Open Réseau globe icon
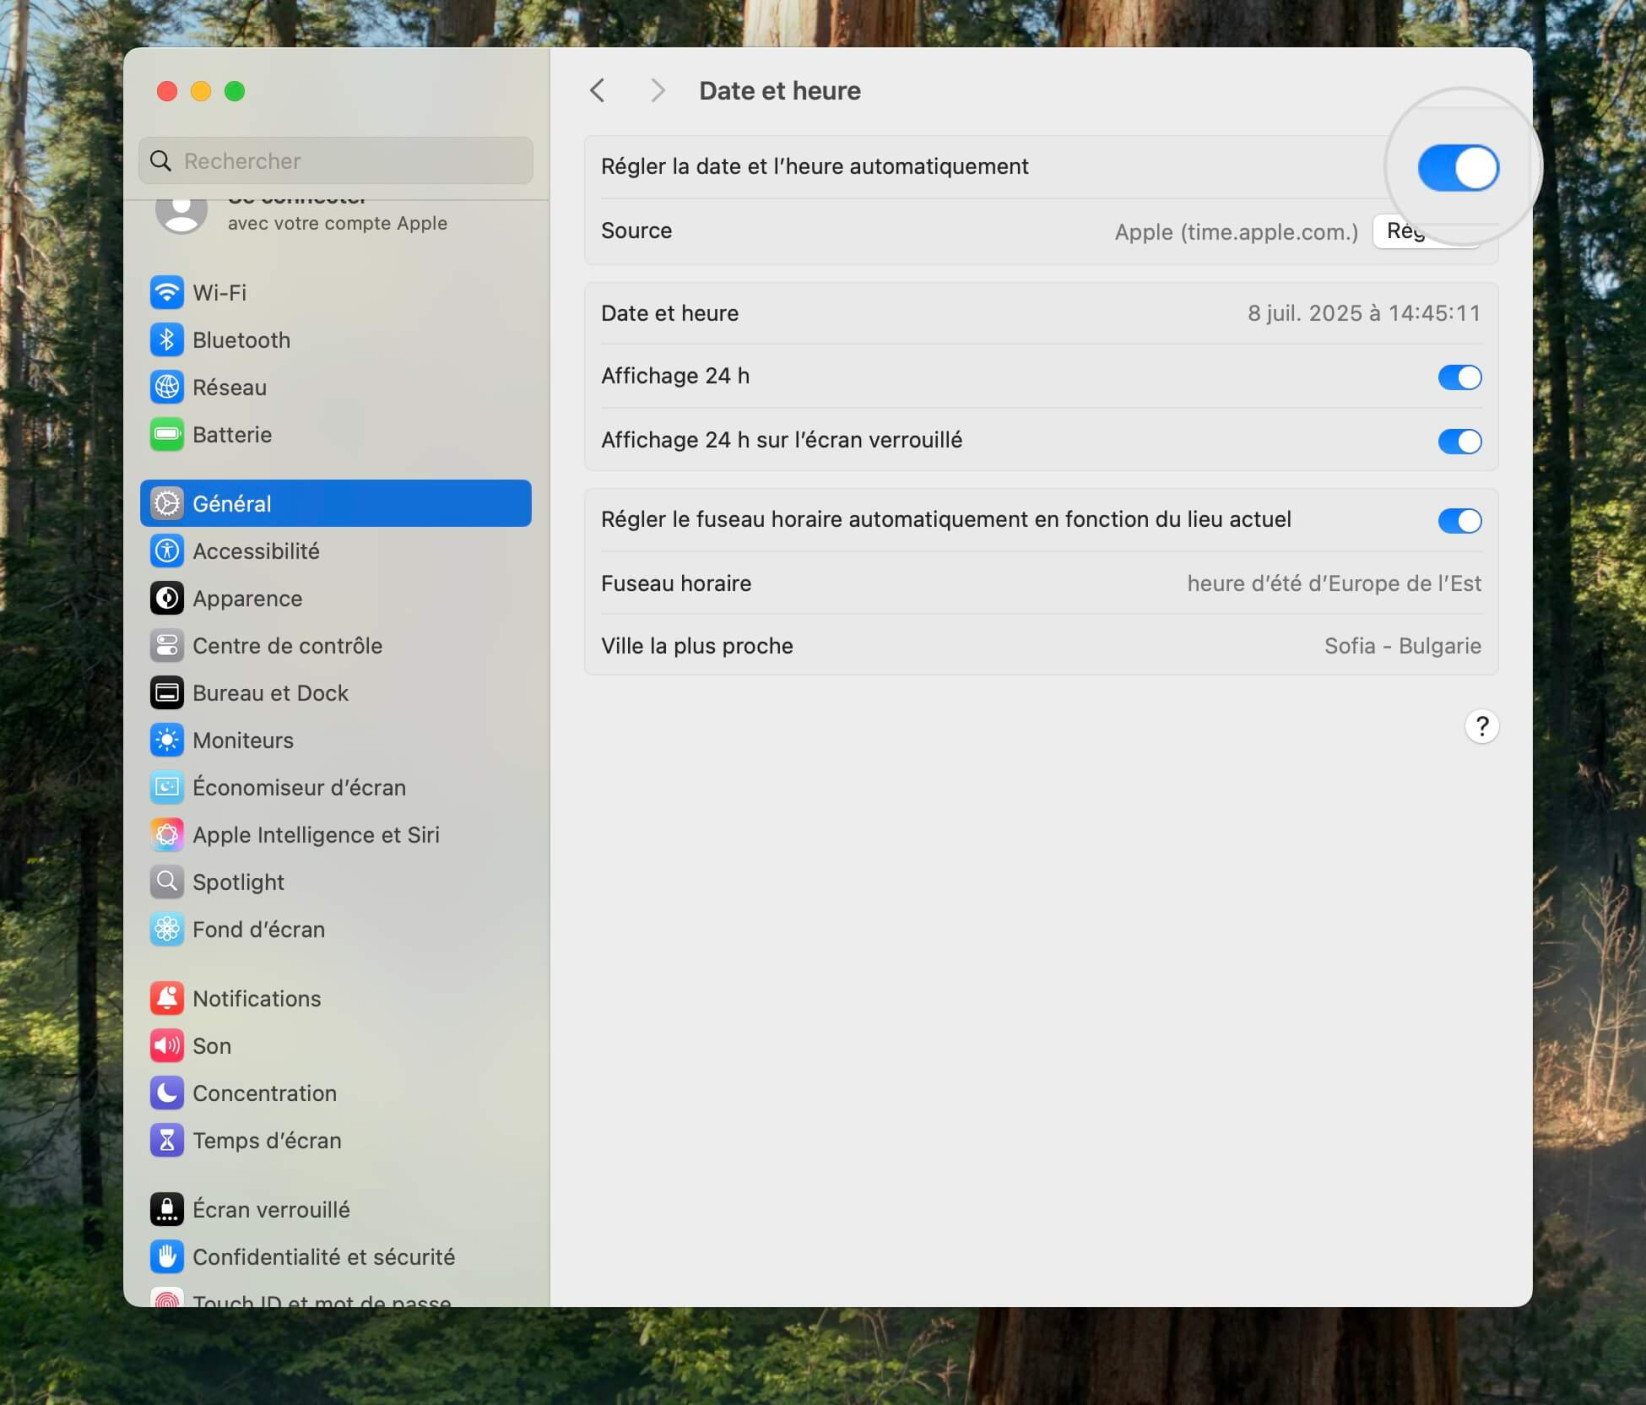The height and width of the screenshot is (1405, 1646). [167, 387]
